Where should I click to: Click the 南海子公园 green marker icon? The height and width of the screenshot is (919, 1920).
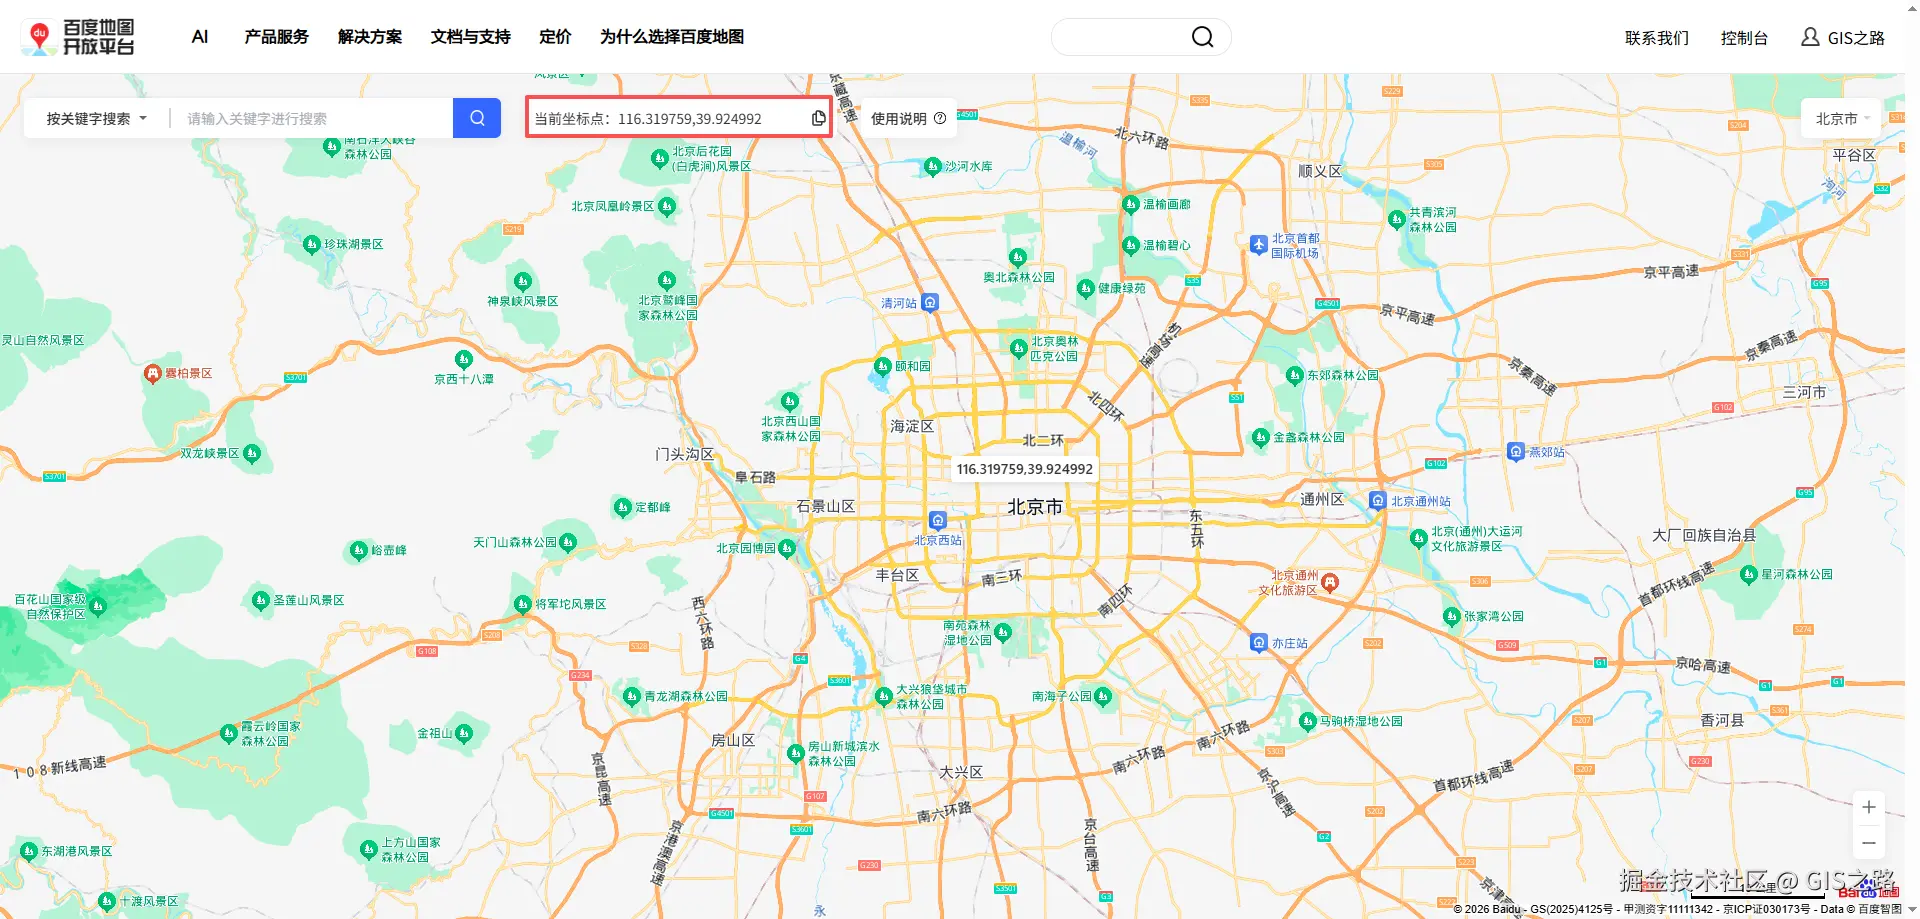pyautogui.click(x=1103, y=696)
